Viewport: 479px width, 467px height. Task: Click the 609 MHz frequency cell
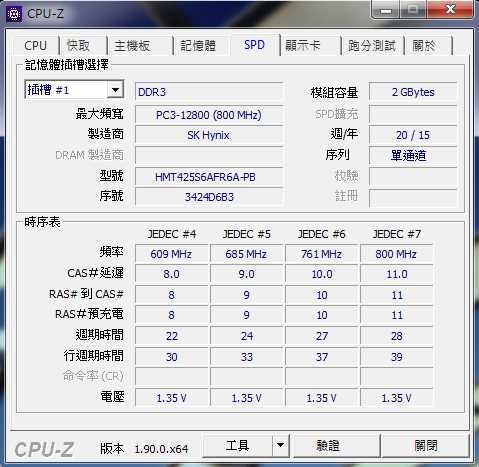(171, 254)
